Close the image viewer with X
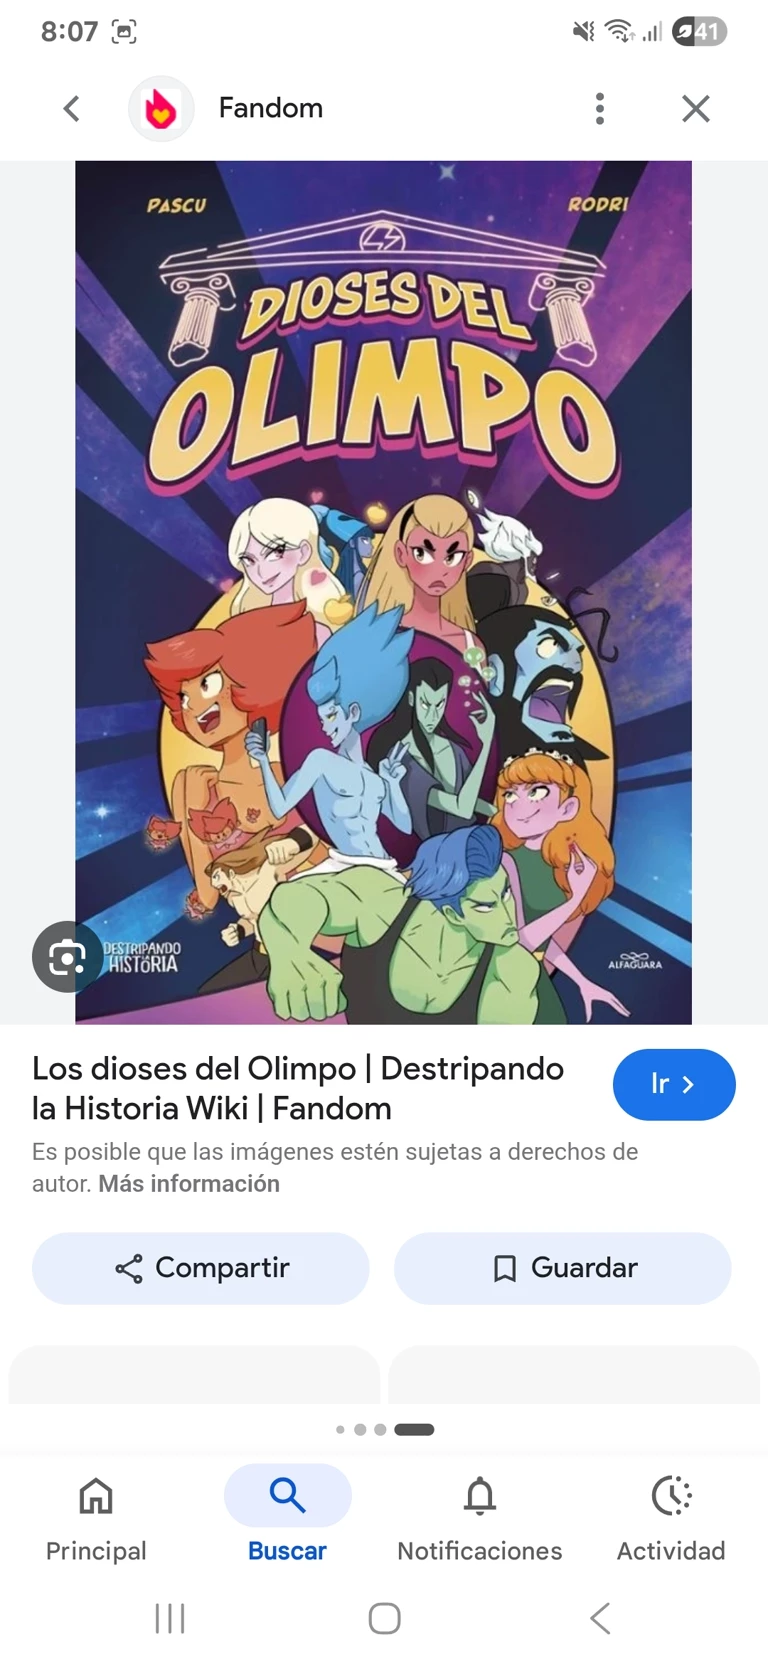 coord(696,108)
